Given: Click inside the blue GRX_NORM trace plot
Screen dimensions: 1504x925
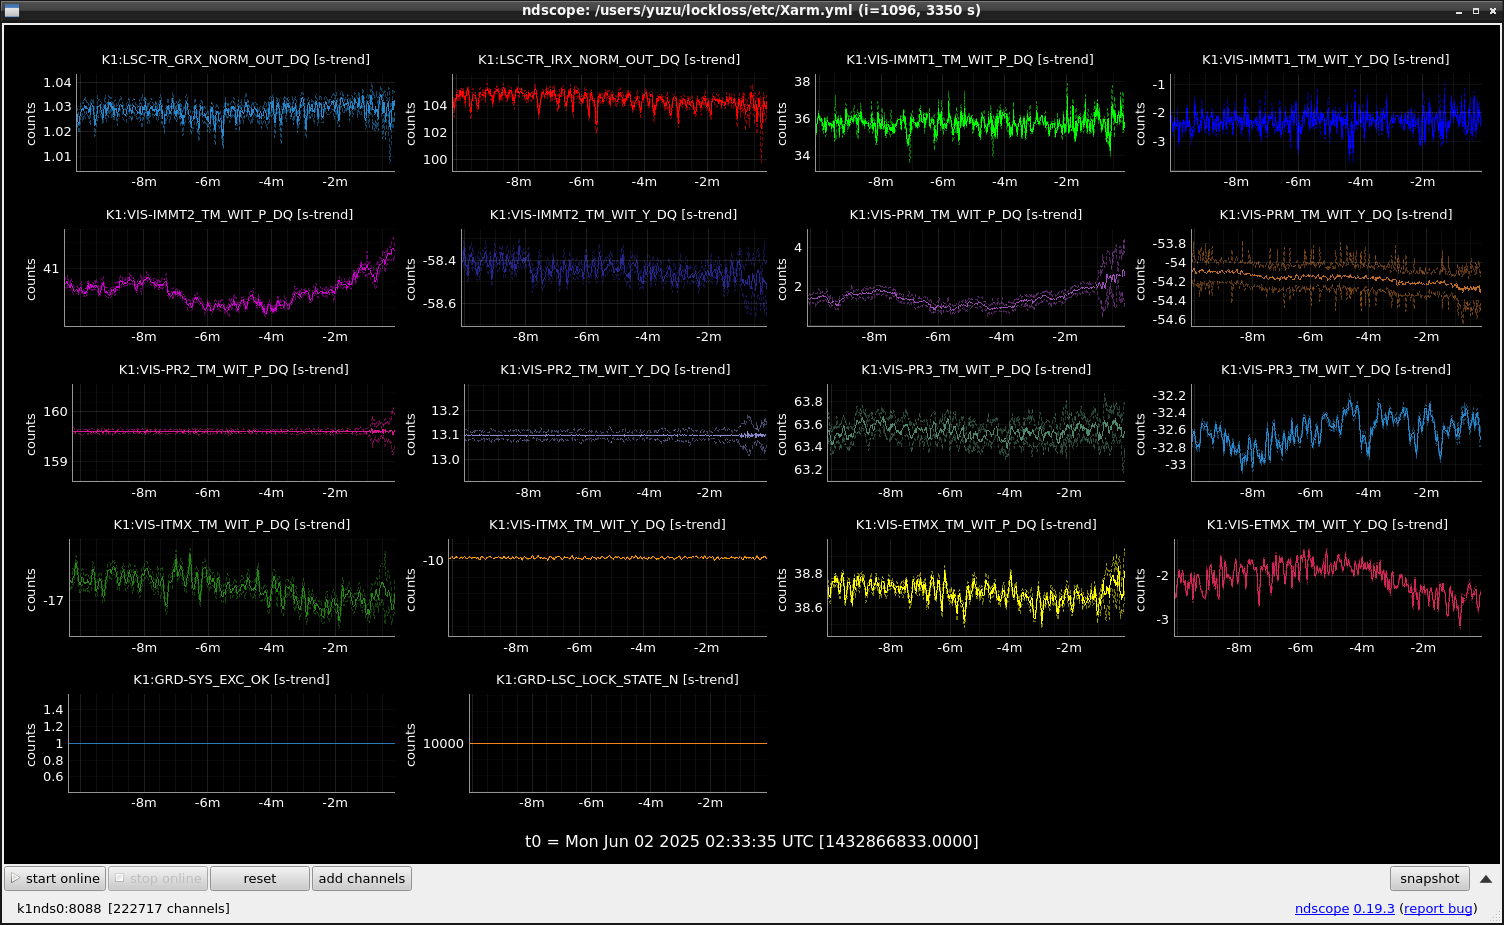Looking at the screenshot, I should click(x=236, y=122).
